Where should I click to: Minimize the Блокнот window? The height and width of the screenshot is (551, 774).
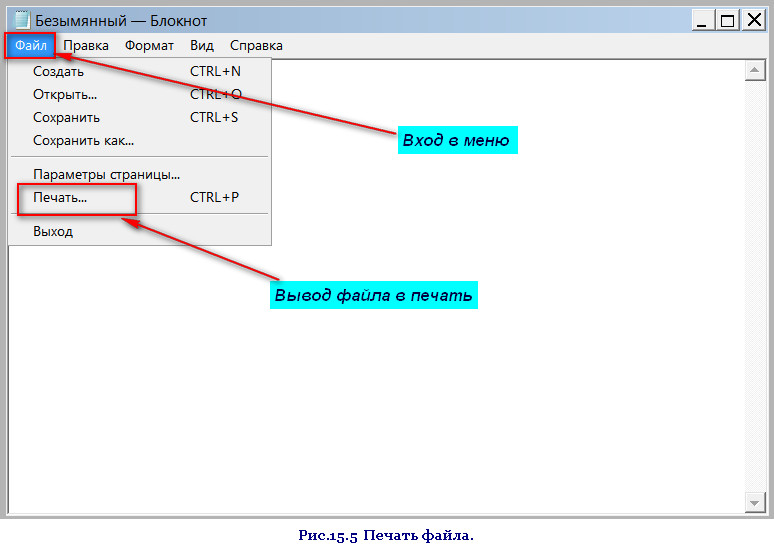pyautogui.click(x=702, y=19)
